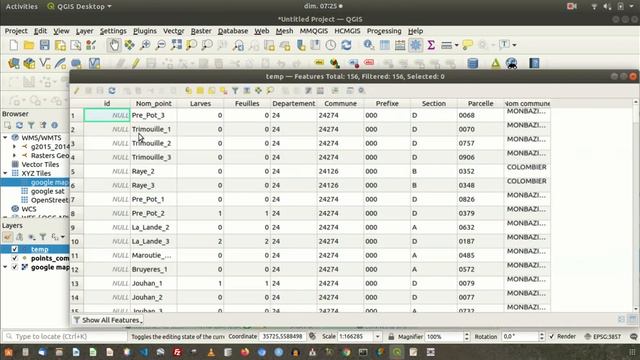Toggle visibility of the points_com layer
The image size is (640, 360).
coord(15,258)
